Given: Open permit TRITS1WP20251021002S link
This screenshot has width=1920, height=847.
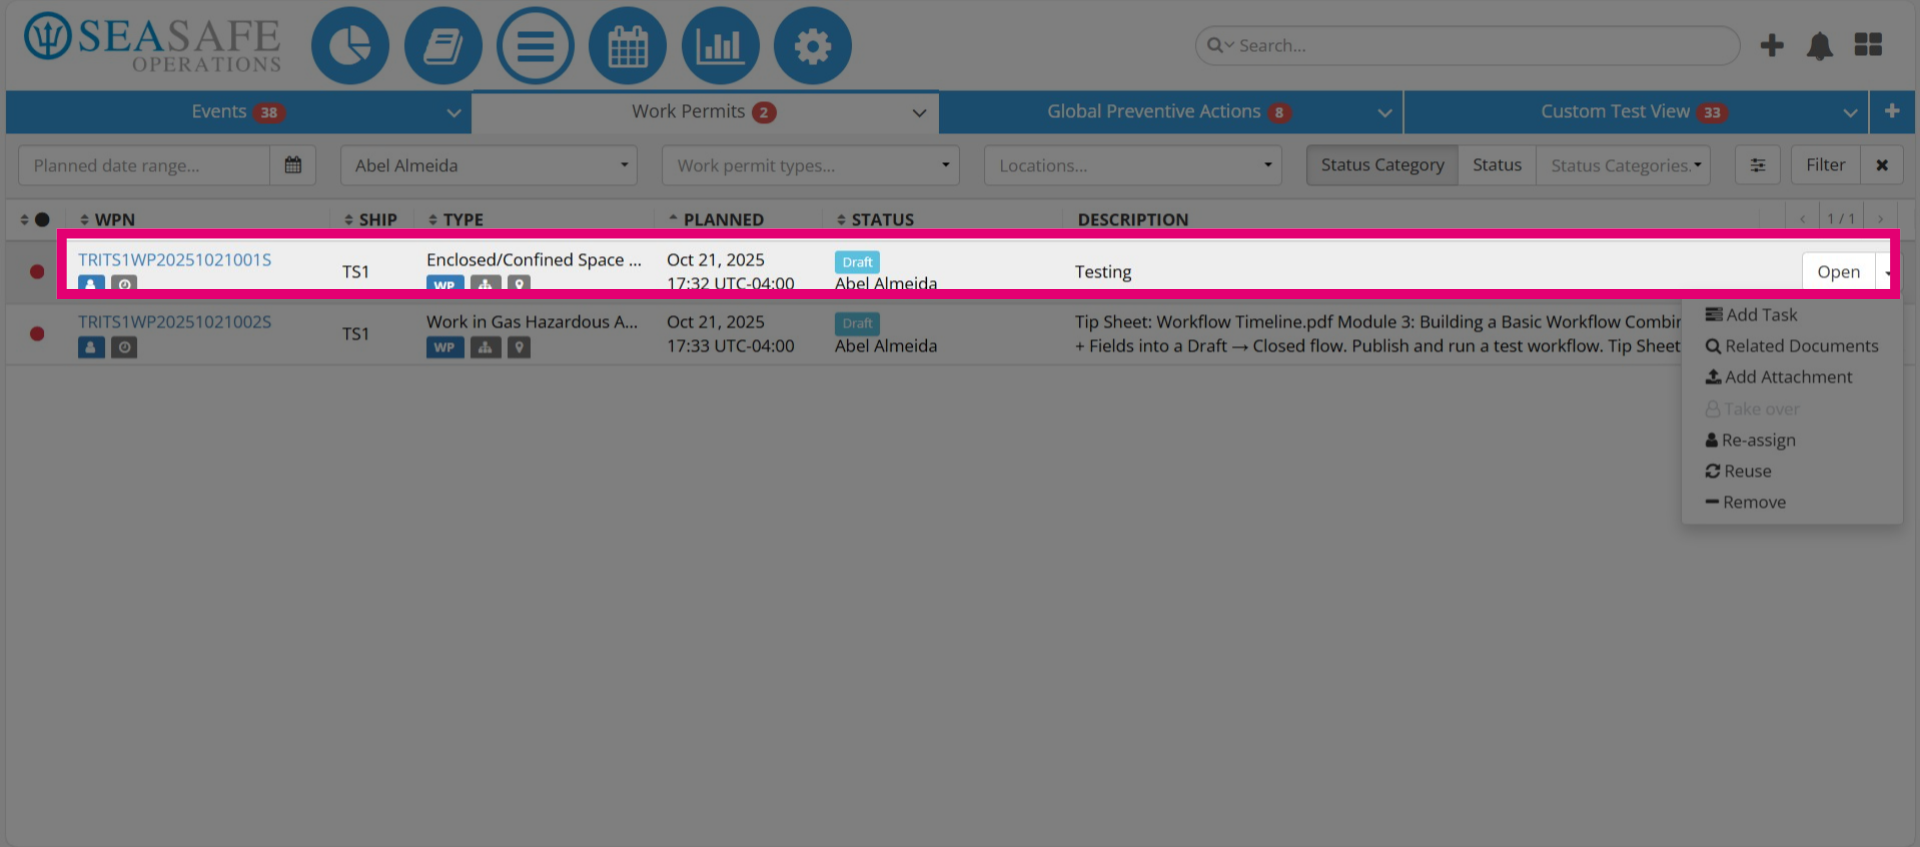Looking at the screenshot, I should (x=175, y=322).
